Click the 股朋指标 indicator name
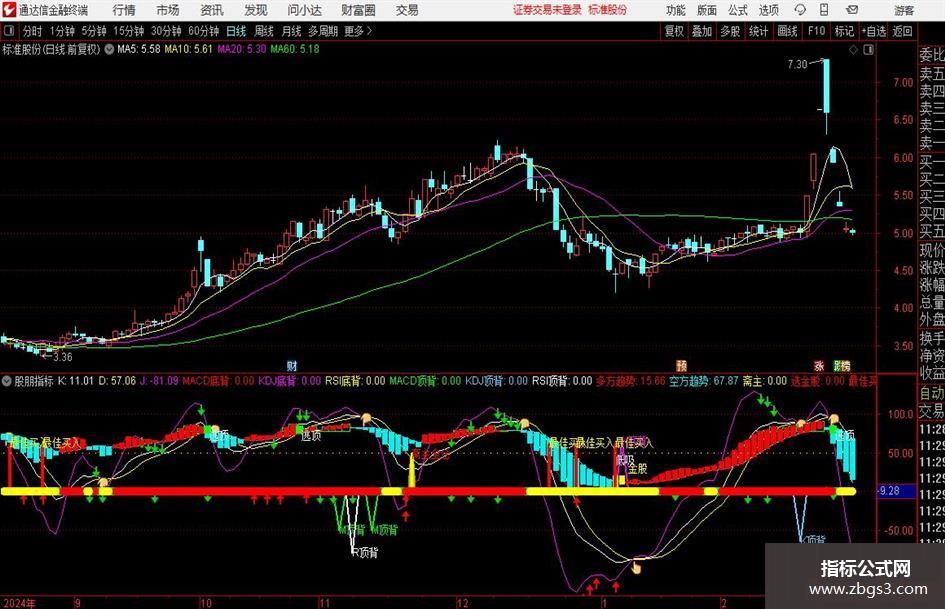945x609 pixels. point(34,381)
